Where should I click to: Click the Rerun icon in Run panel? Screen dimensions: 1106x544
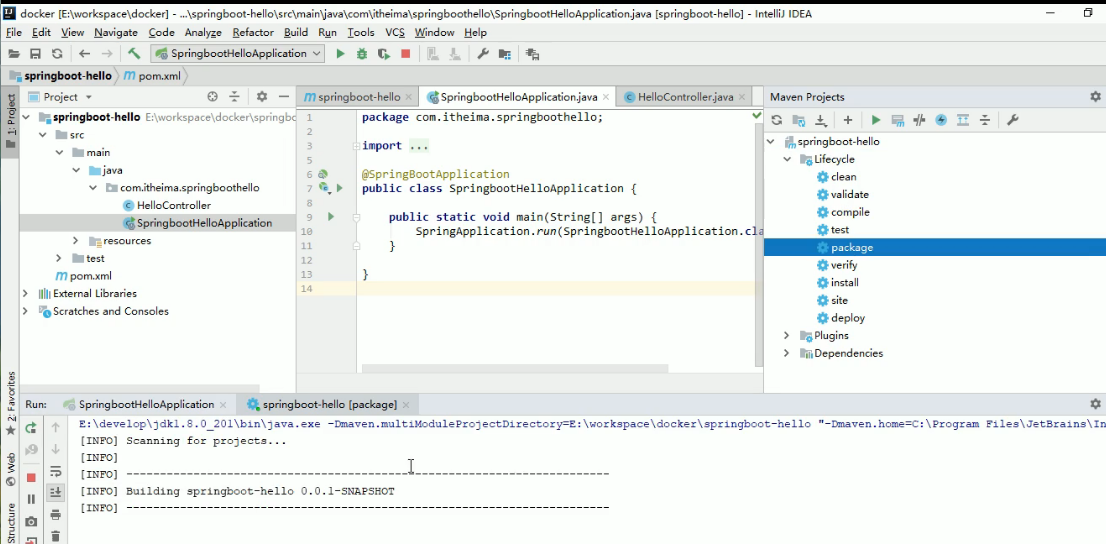31,428
